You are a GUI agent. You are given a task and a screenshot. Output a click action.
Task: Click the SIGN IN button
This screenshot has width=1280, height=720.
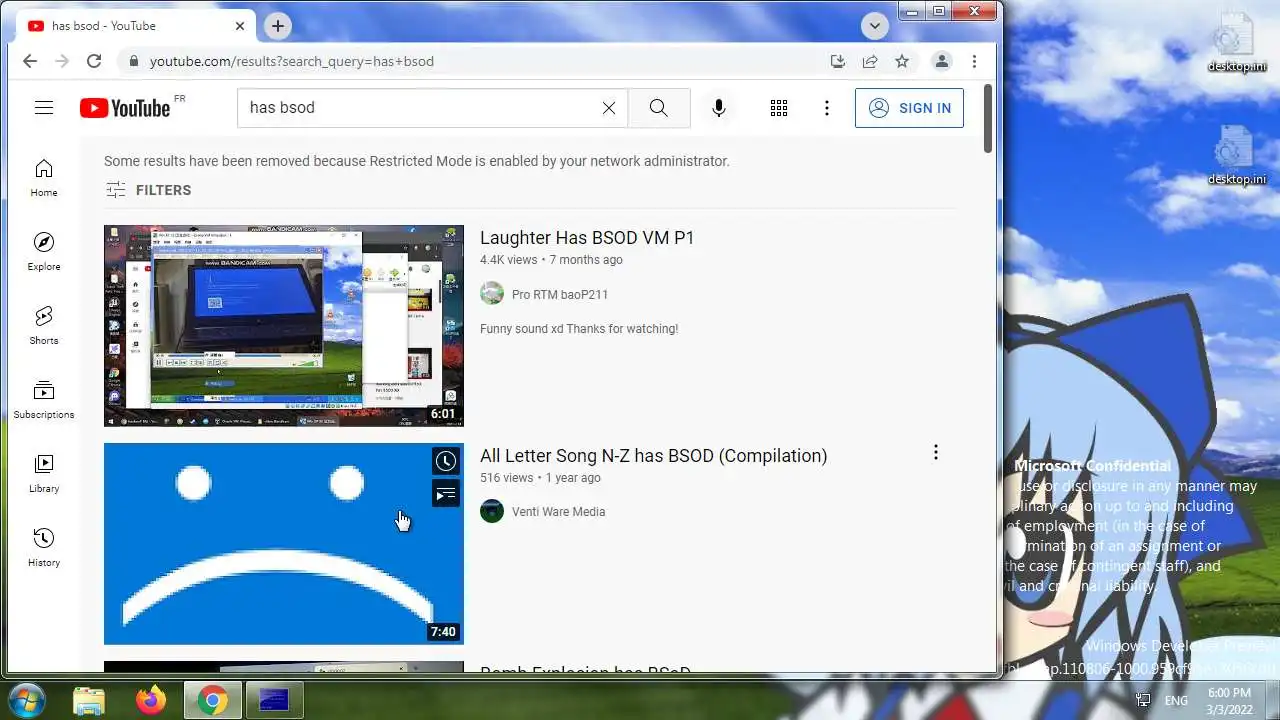click(909, 108)
